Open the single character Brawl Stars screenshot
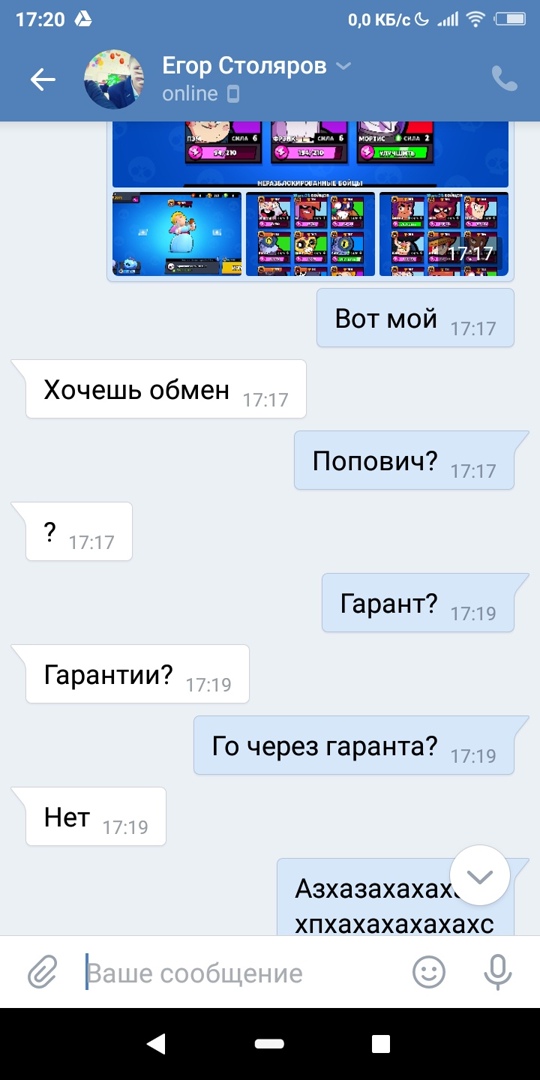 (x=177, y=234)
